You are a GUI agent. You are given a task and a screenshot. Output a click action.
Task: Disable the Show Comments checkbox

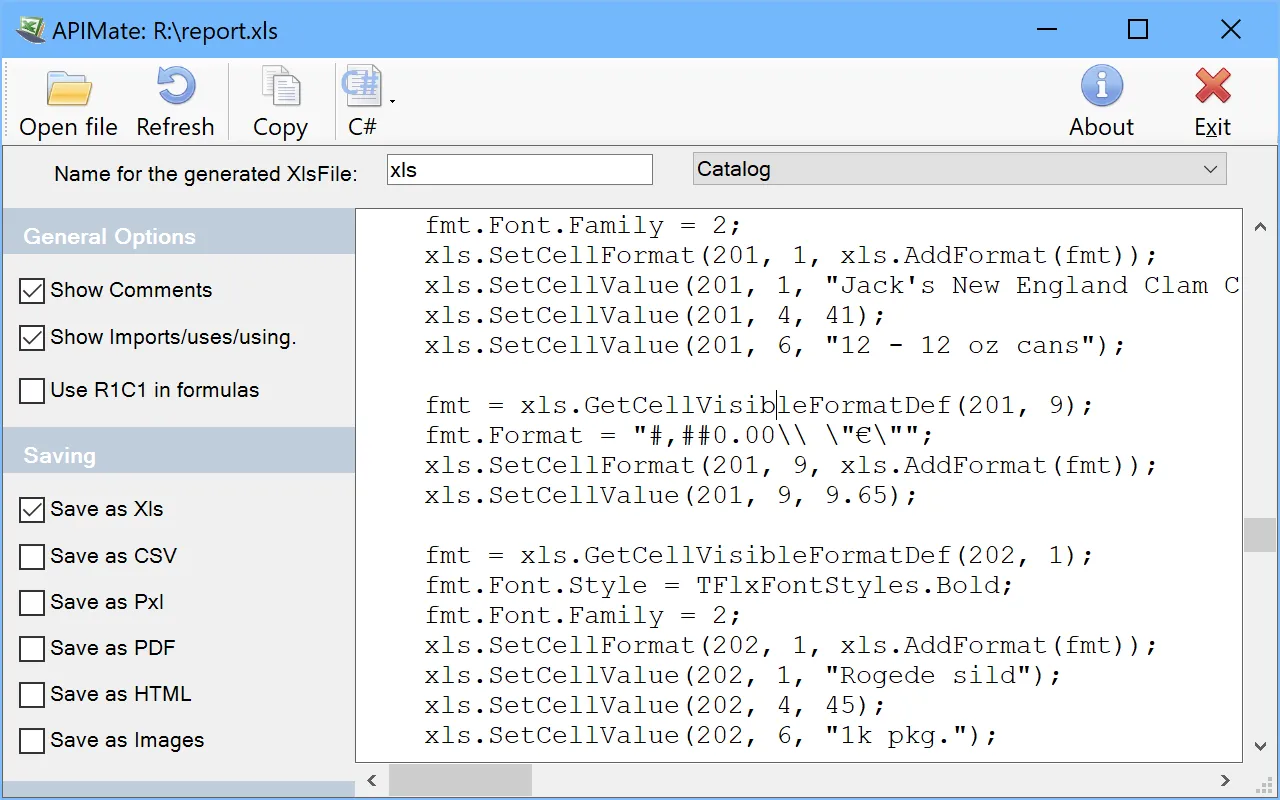pos(32,291)
